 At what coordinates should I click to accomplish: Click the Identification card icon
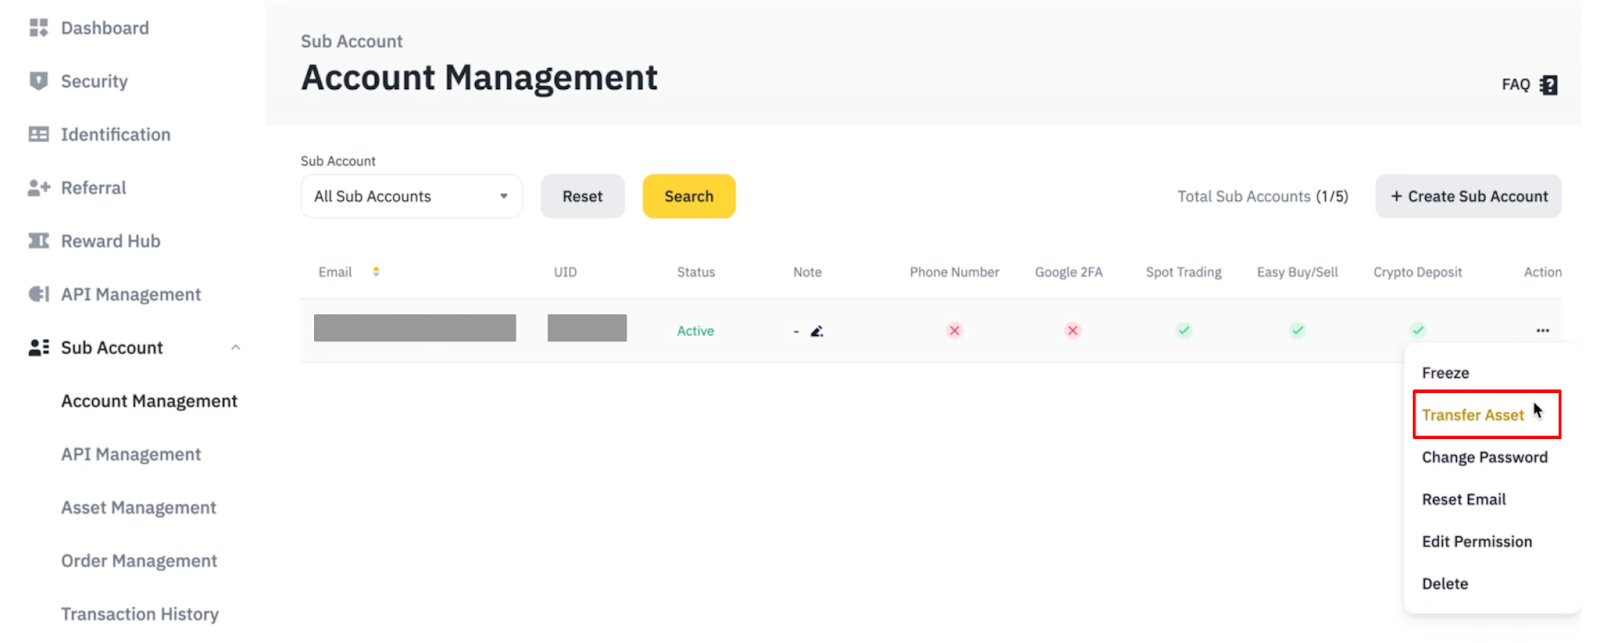click(x=39, y=134)
